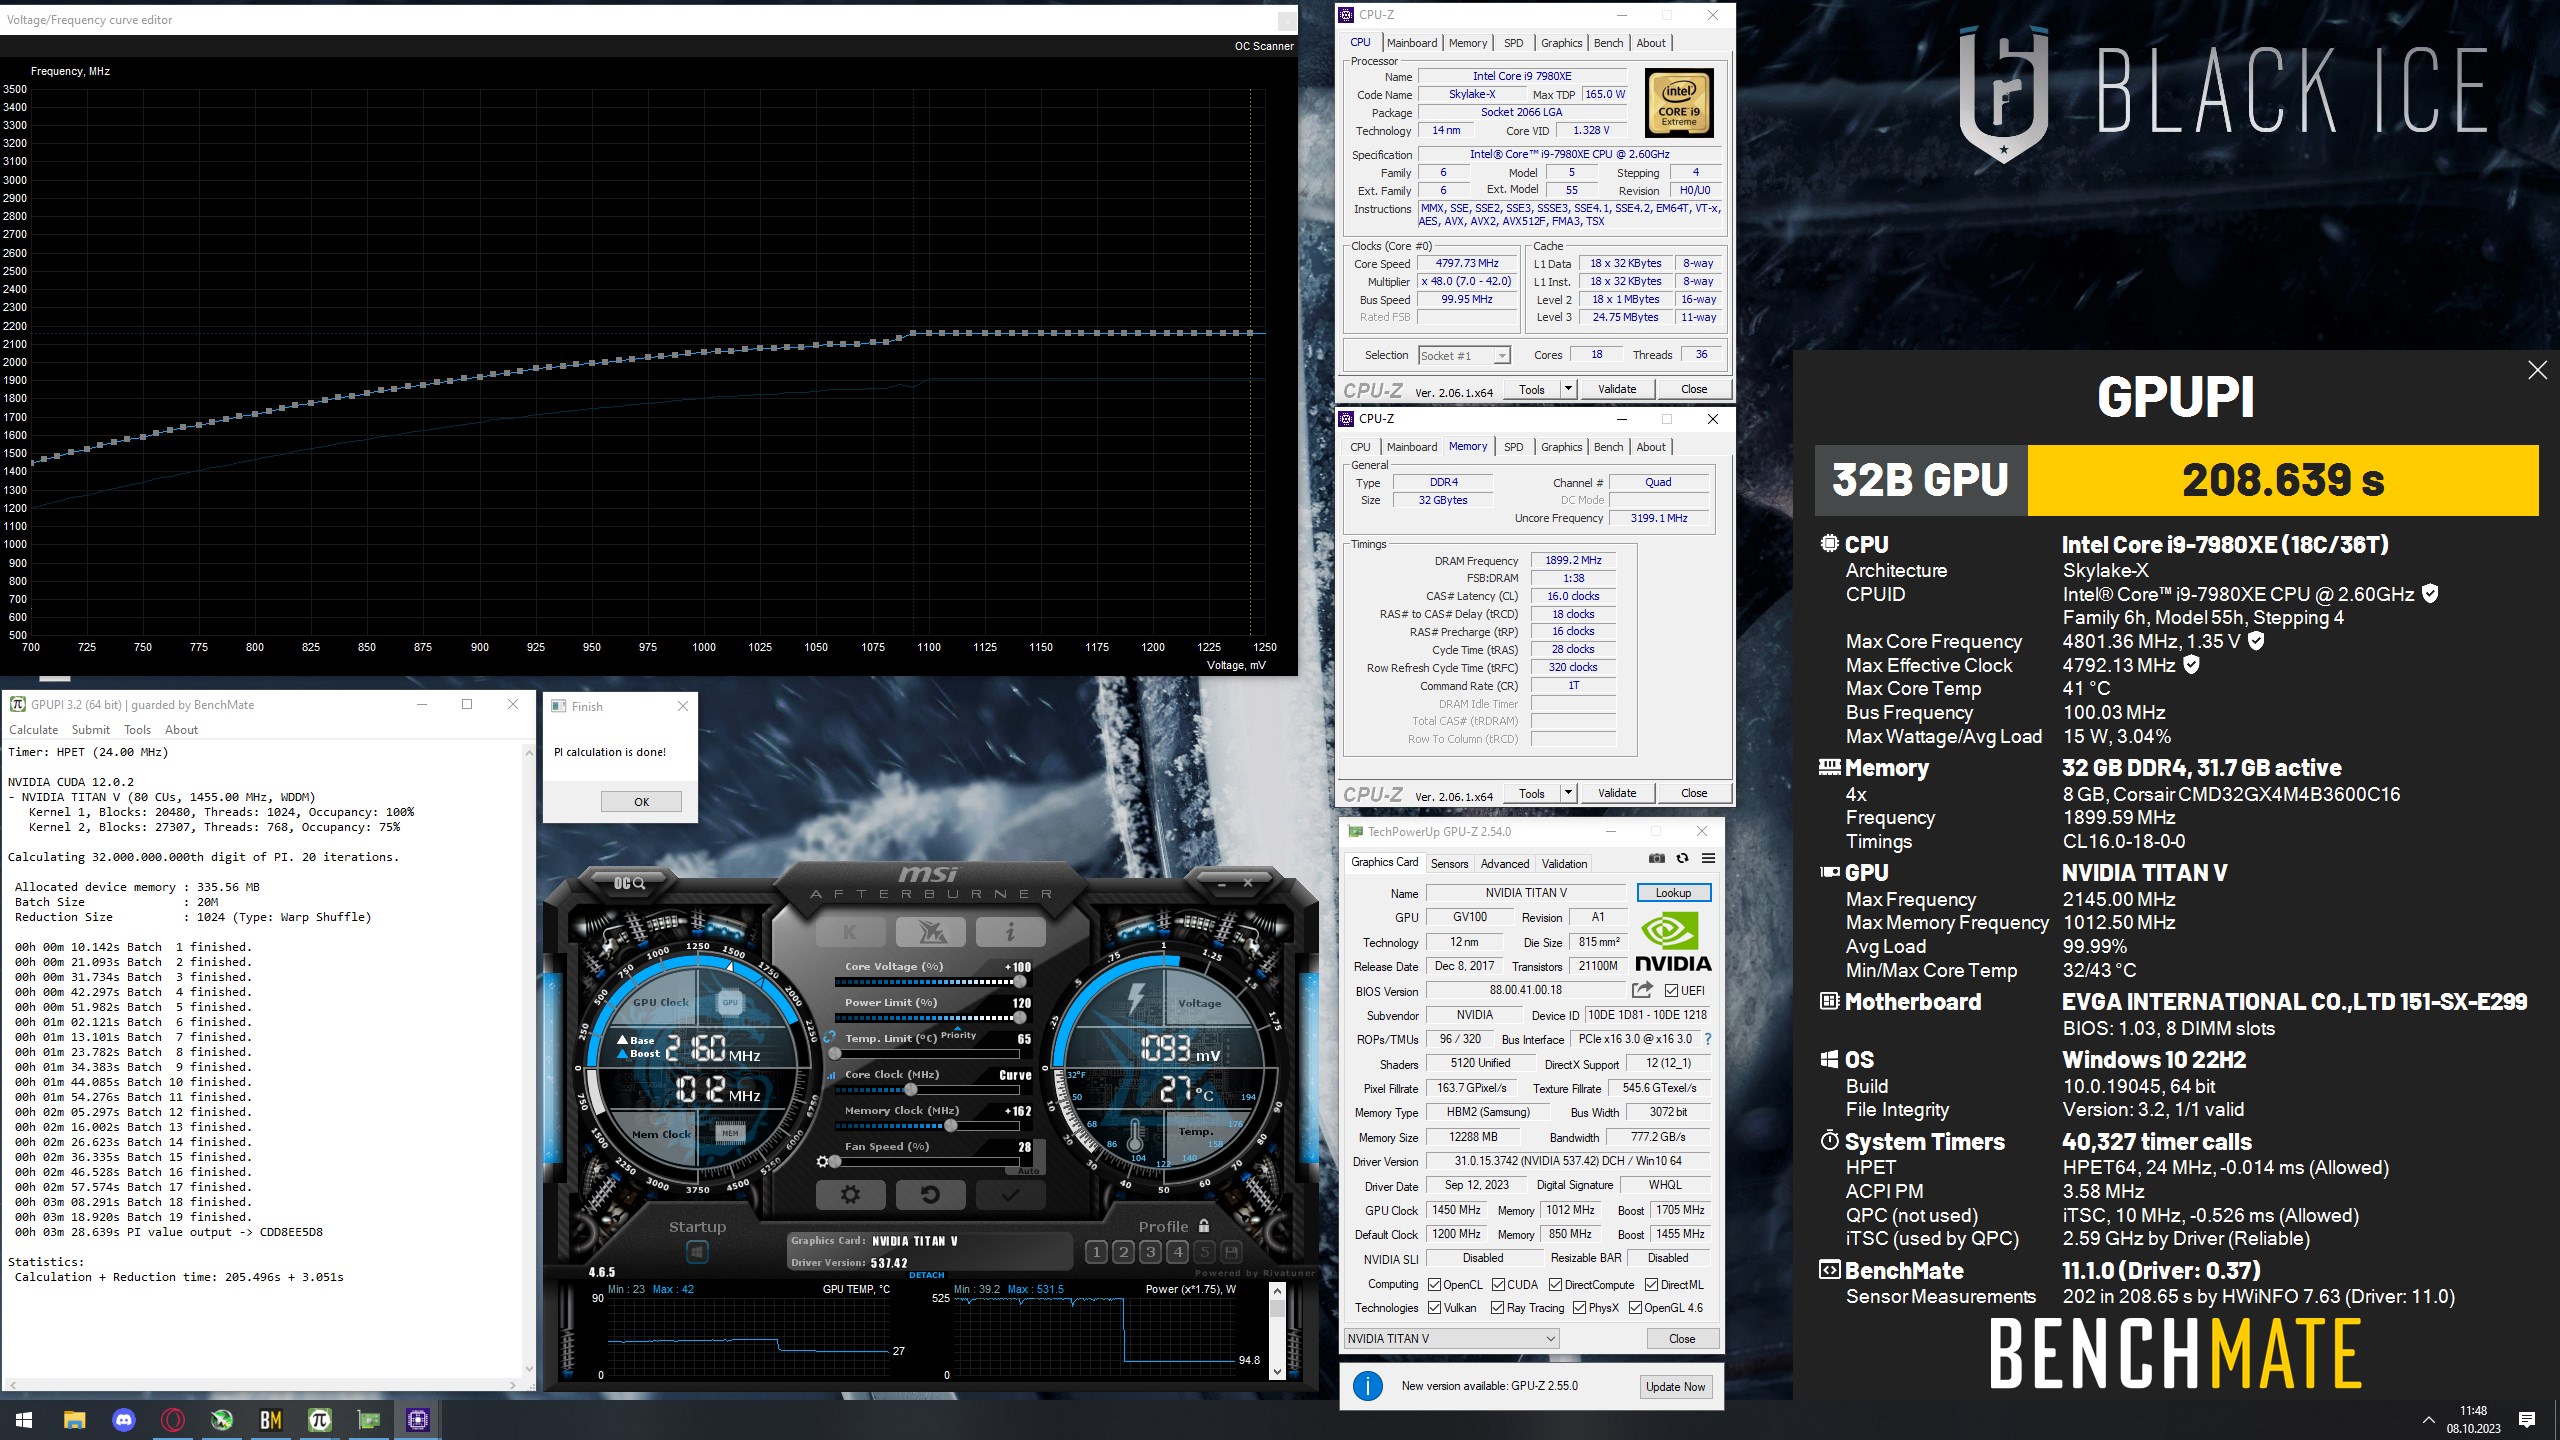Toggle the OpenCL checkbox

(x=1434, y=1284)
